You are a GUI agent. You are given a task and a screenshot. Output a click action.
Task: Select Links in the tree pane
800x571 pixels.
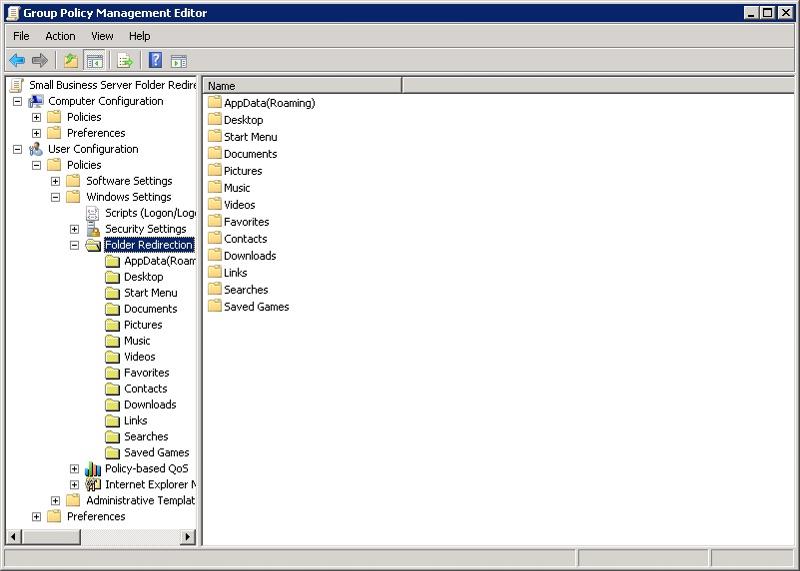coord(136,420)
